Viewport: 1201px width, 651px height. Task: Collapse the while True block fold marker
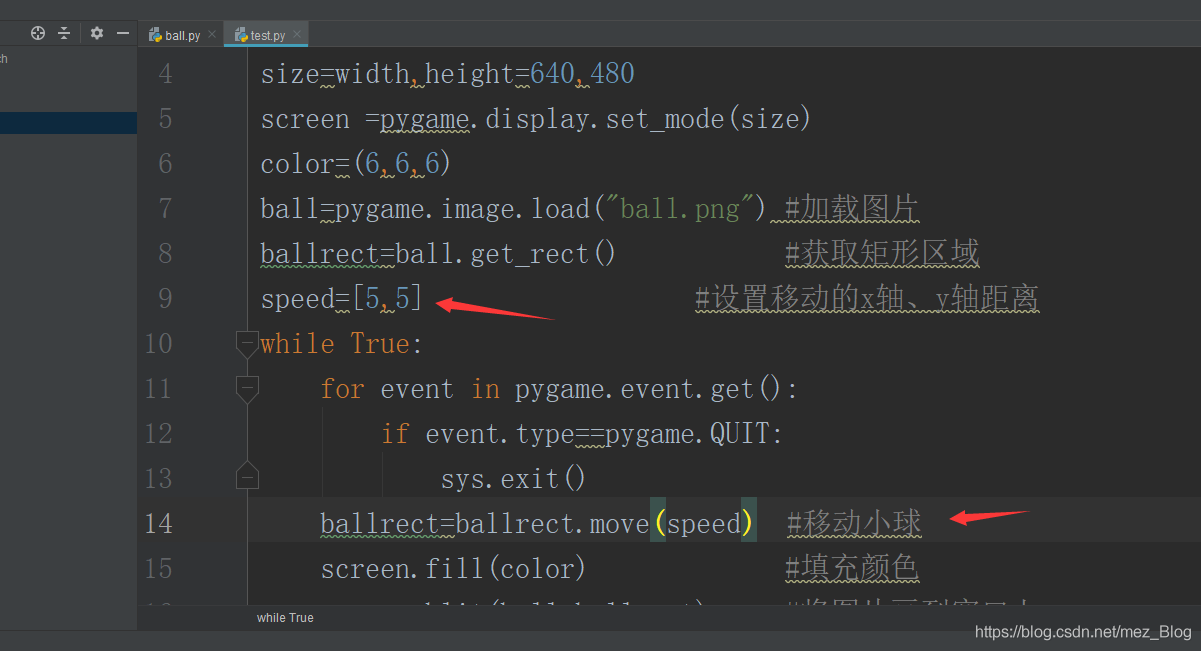click(247, 343)
